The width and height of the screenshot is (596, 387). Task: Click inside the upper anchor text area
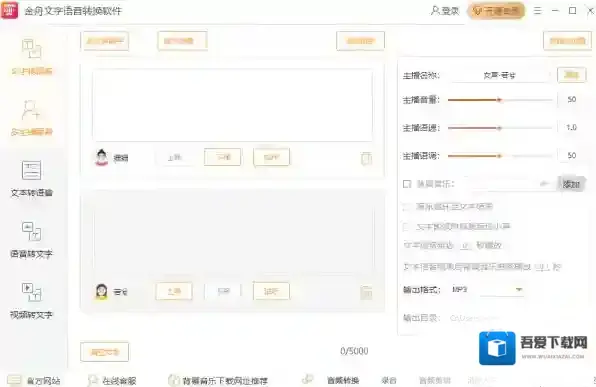(x=233, y=105)
